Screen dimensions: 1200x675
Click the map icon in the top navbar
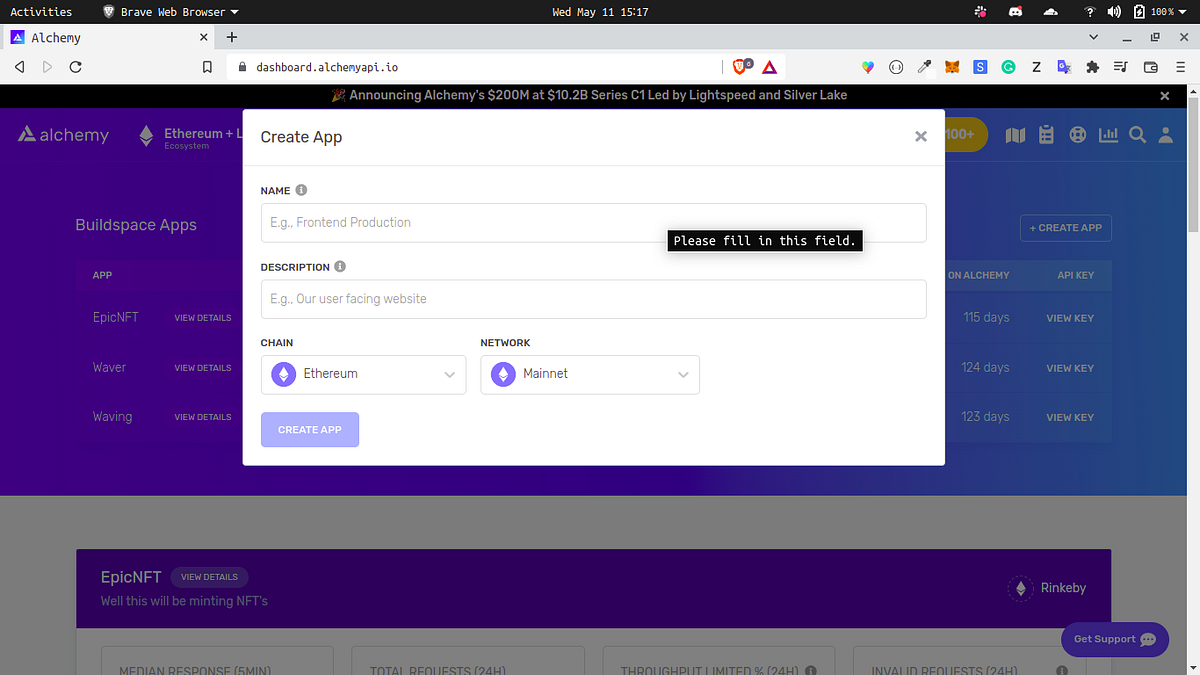click(x=1015, y=134)
